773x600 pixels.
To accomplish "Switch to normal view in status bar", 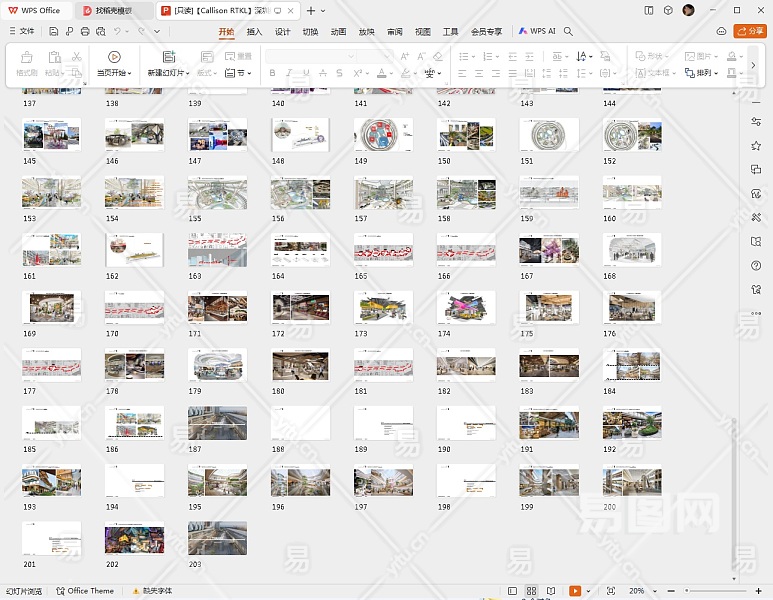I will tap(512, 591).
